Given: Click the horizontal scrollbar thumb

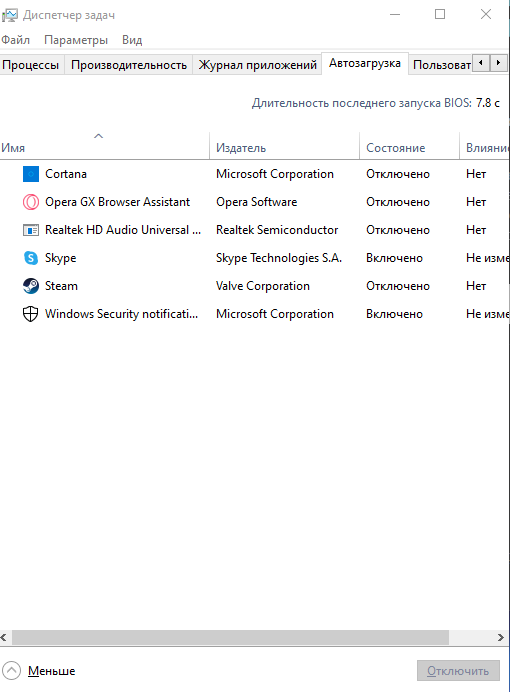Looking at the screenshot, I should click(x=230, y=637).
